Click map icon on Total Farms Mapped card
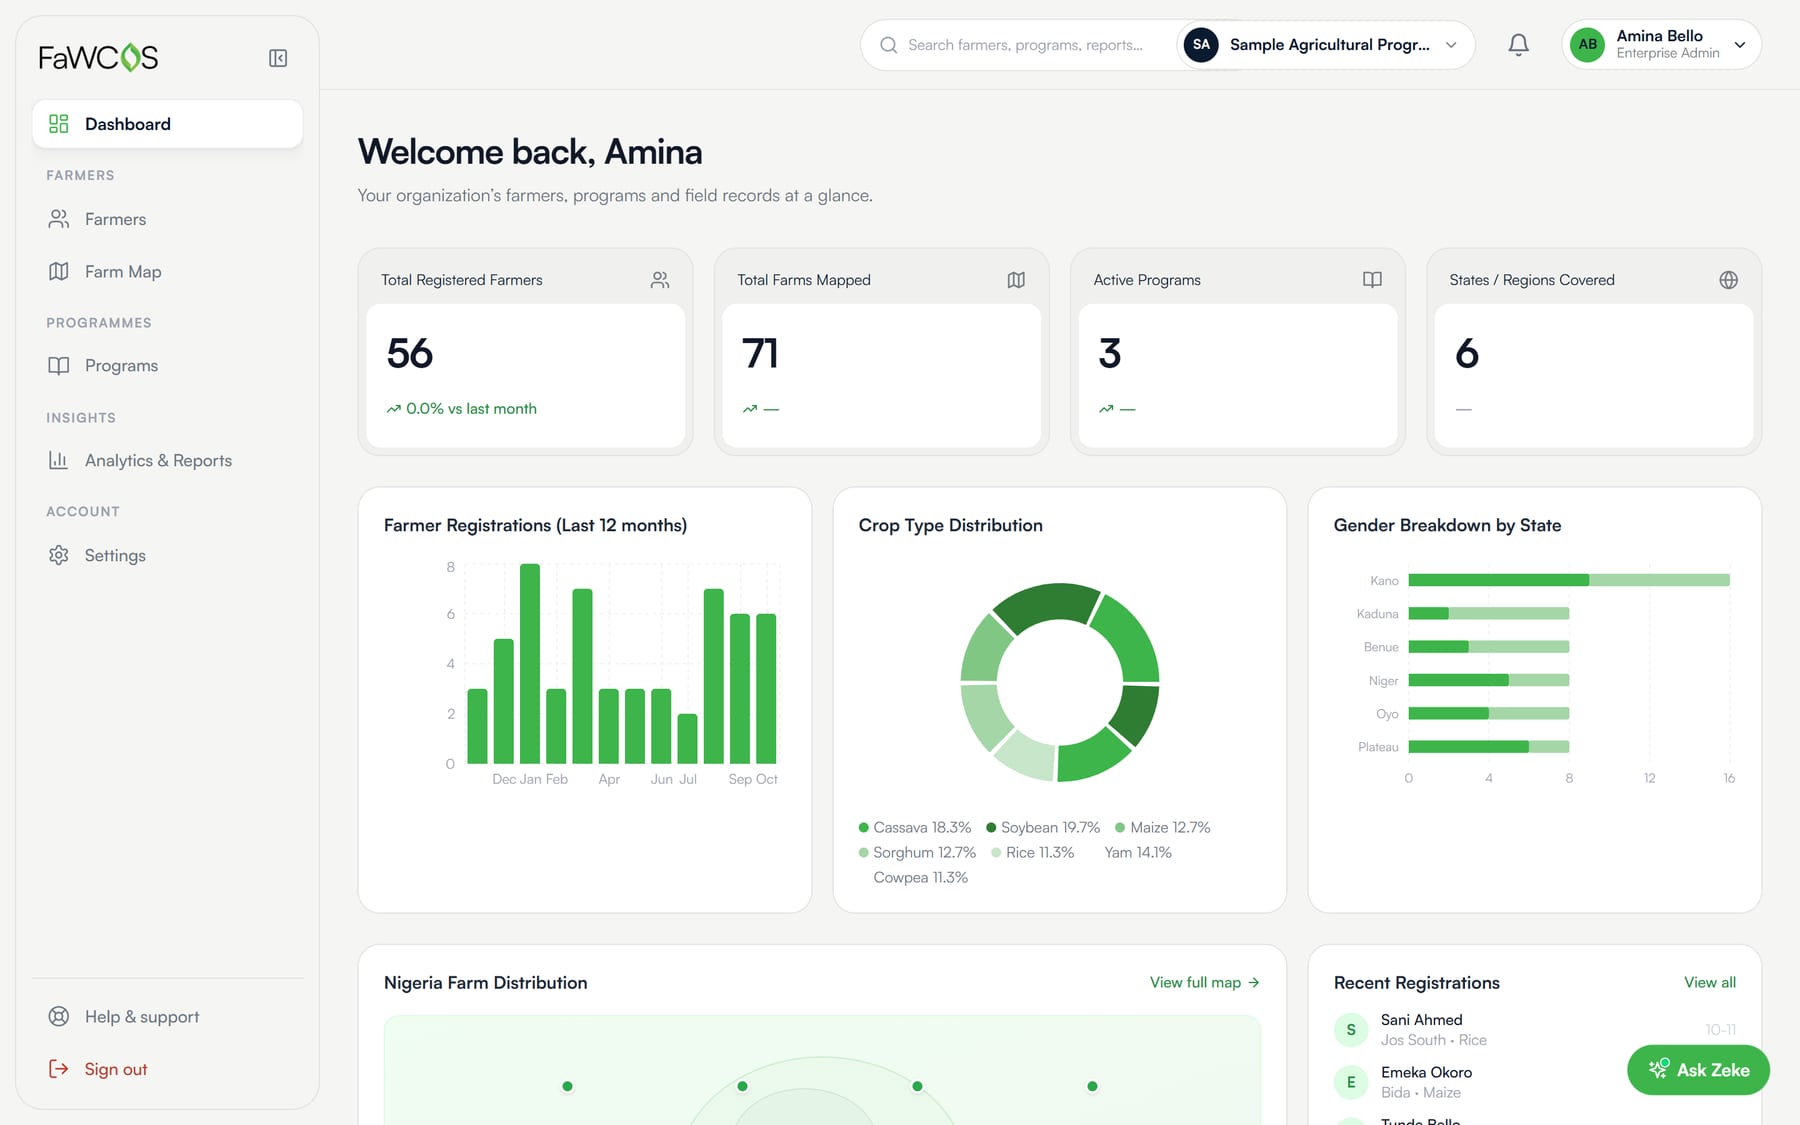1800x1125 pixels. 1016,280
